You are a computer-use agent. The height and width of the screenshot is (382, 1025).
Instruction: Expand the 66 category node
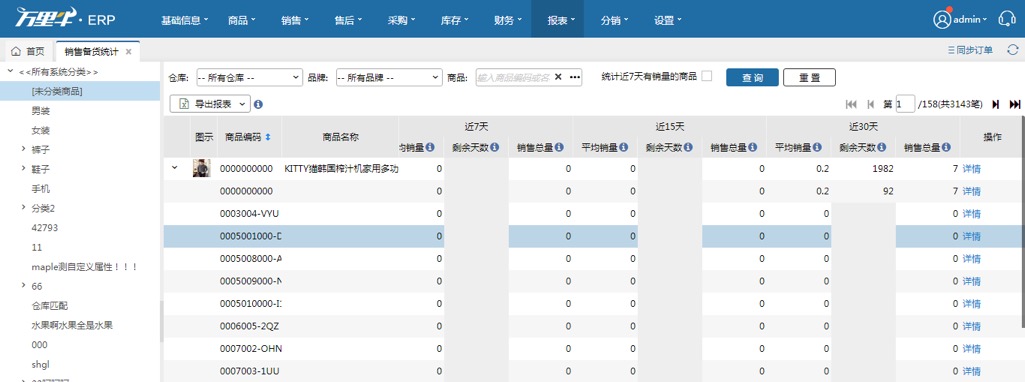[x=24, y=285]
